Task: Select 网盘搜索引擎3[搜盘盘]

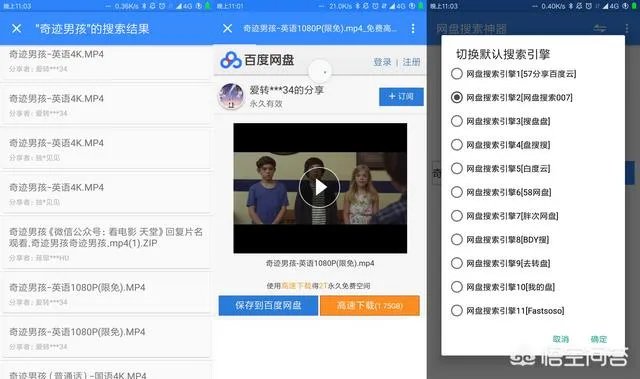Action: point(501,121)
